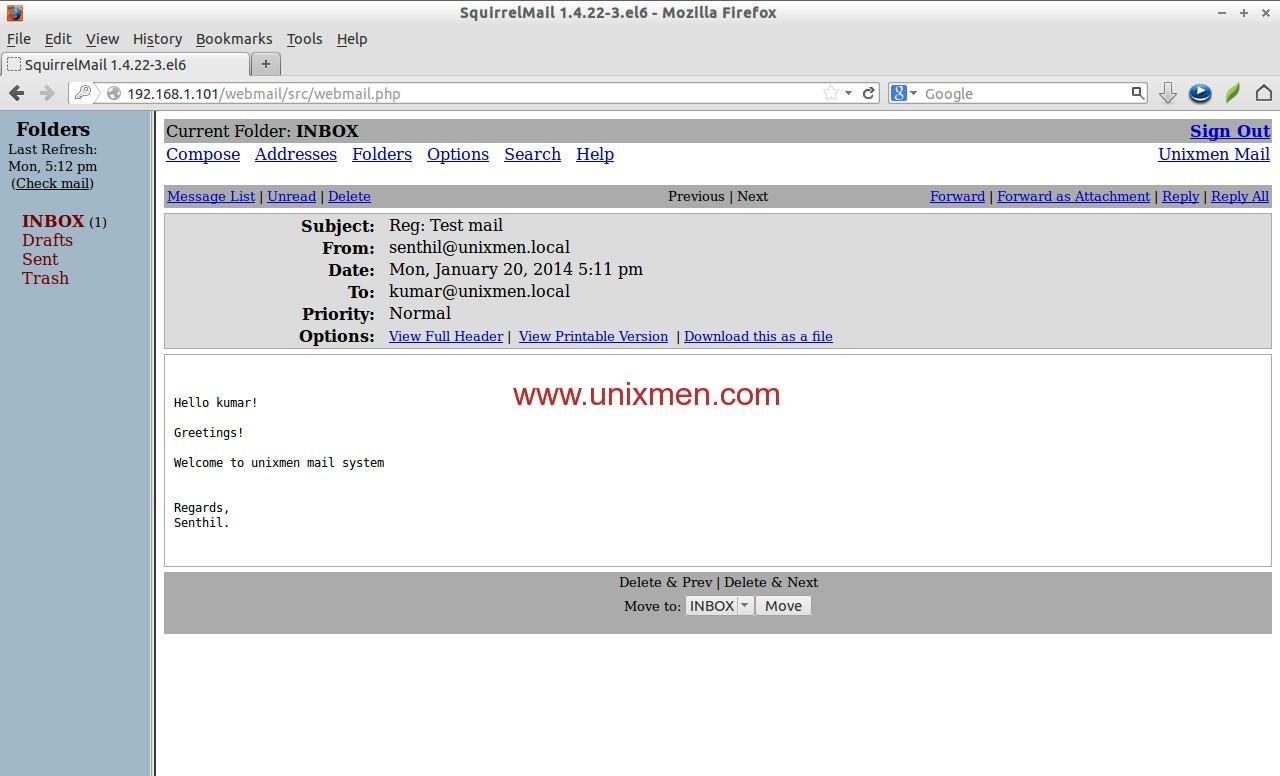Open the Compose link
This screenshot has height=776, width=1280.
(x=203, y=154)
